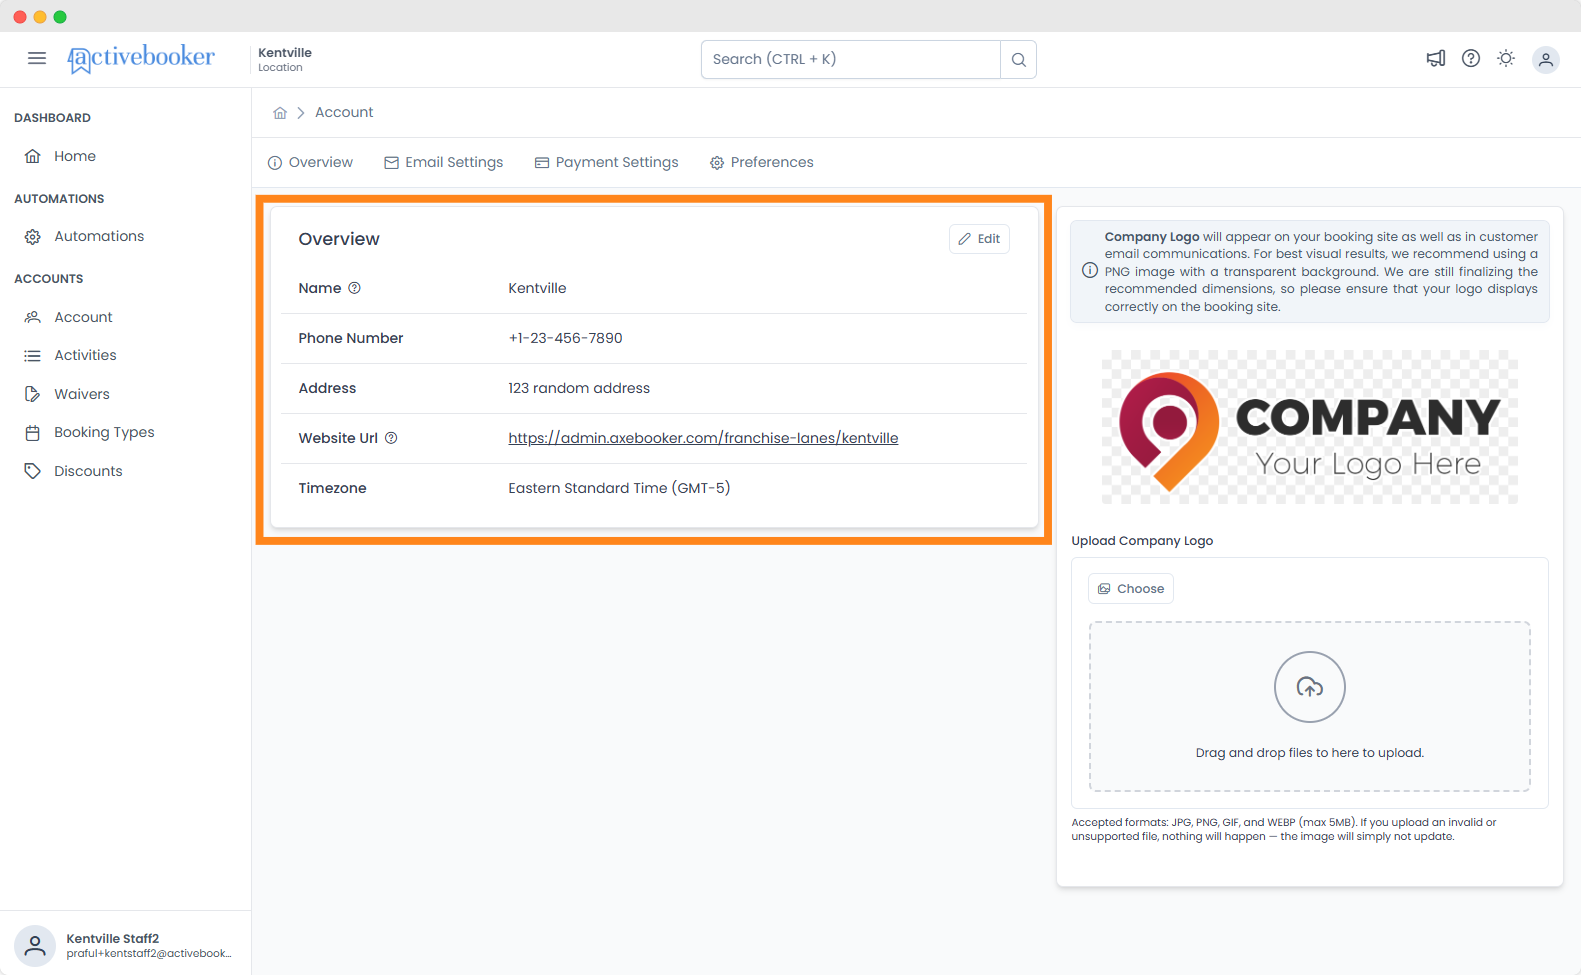Click the Overview card heading
The height and width of the screenshot is (975, 1581).
pos(339,239)
